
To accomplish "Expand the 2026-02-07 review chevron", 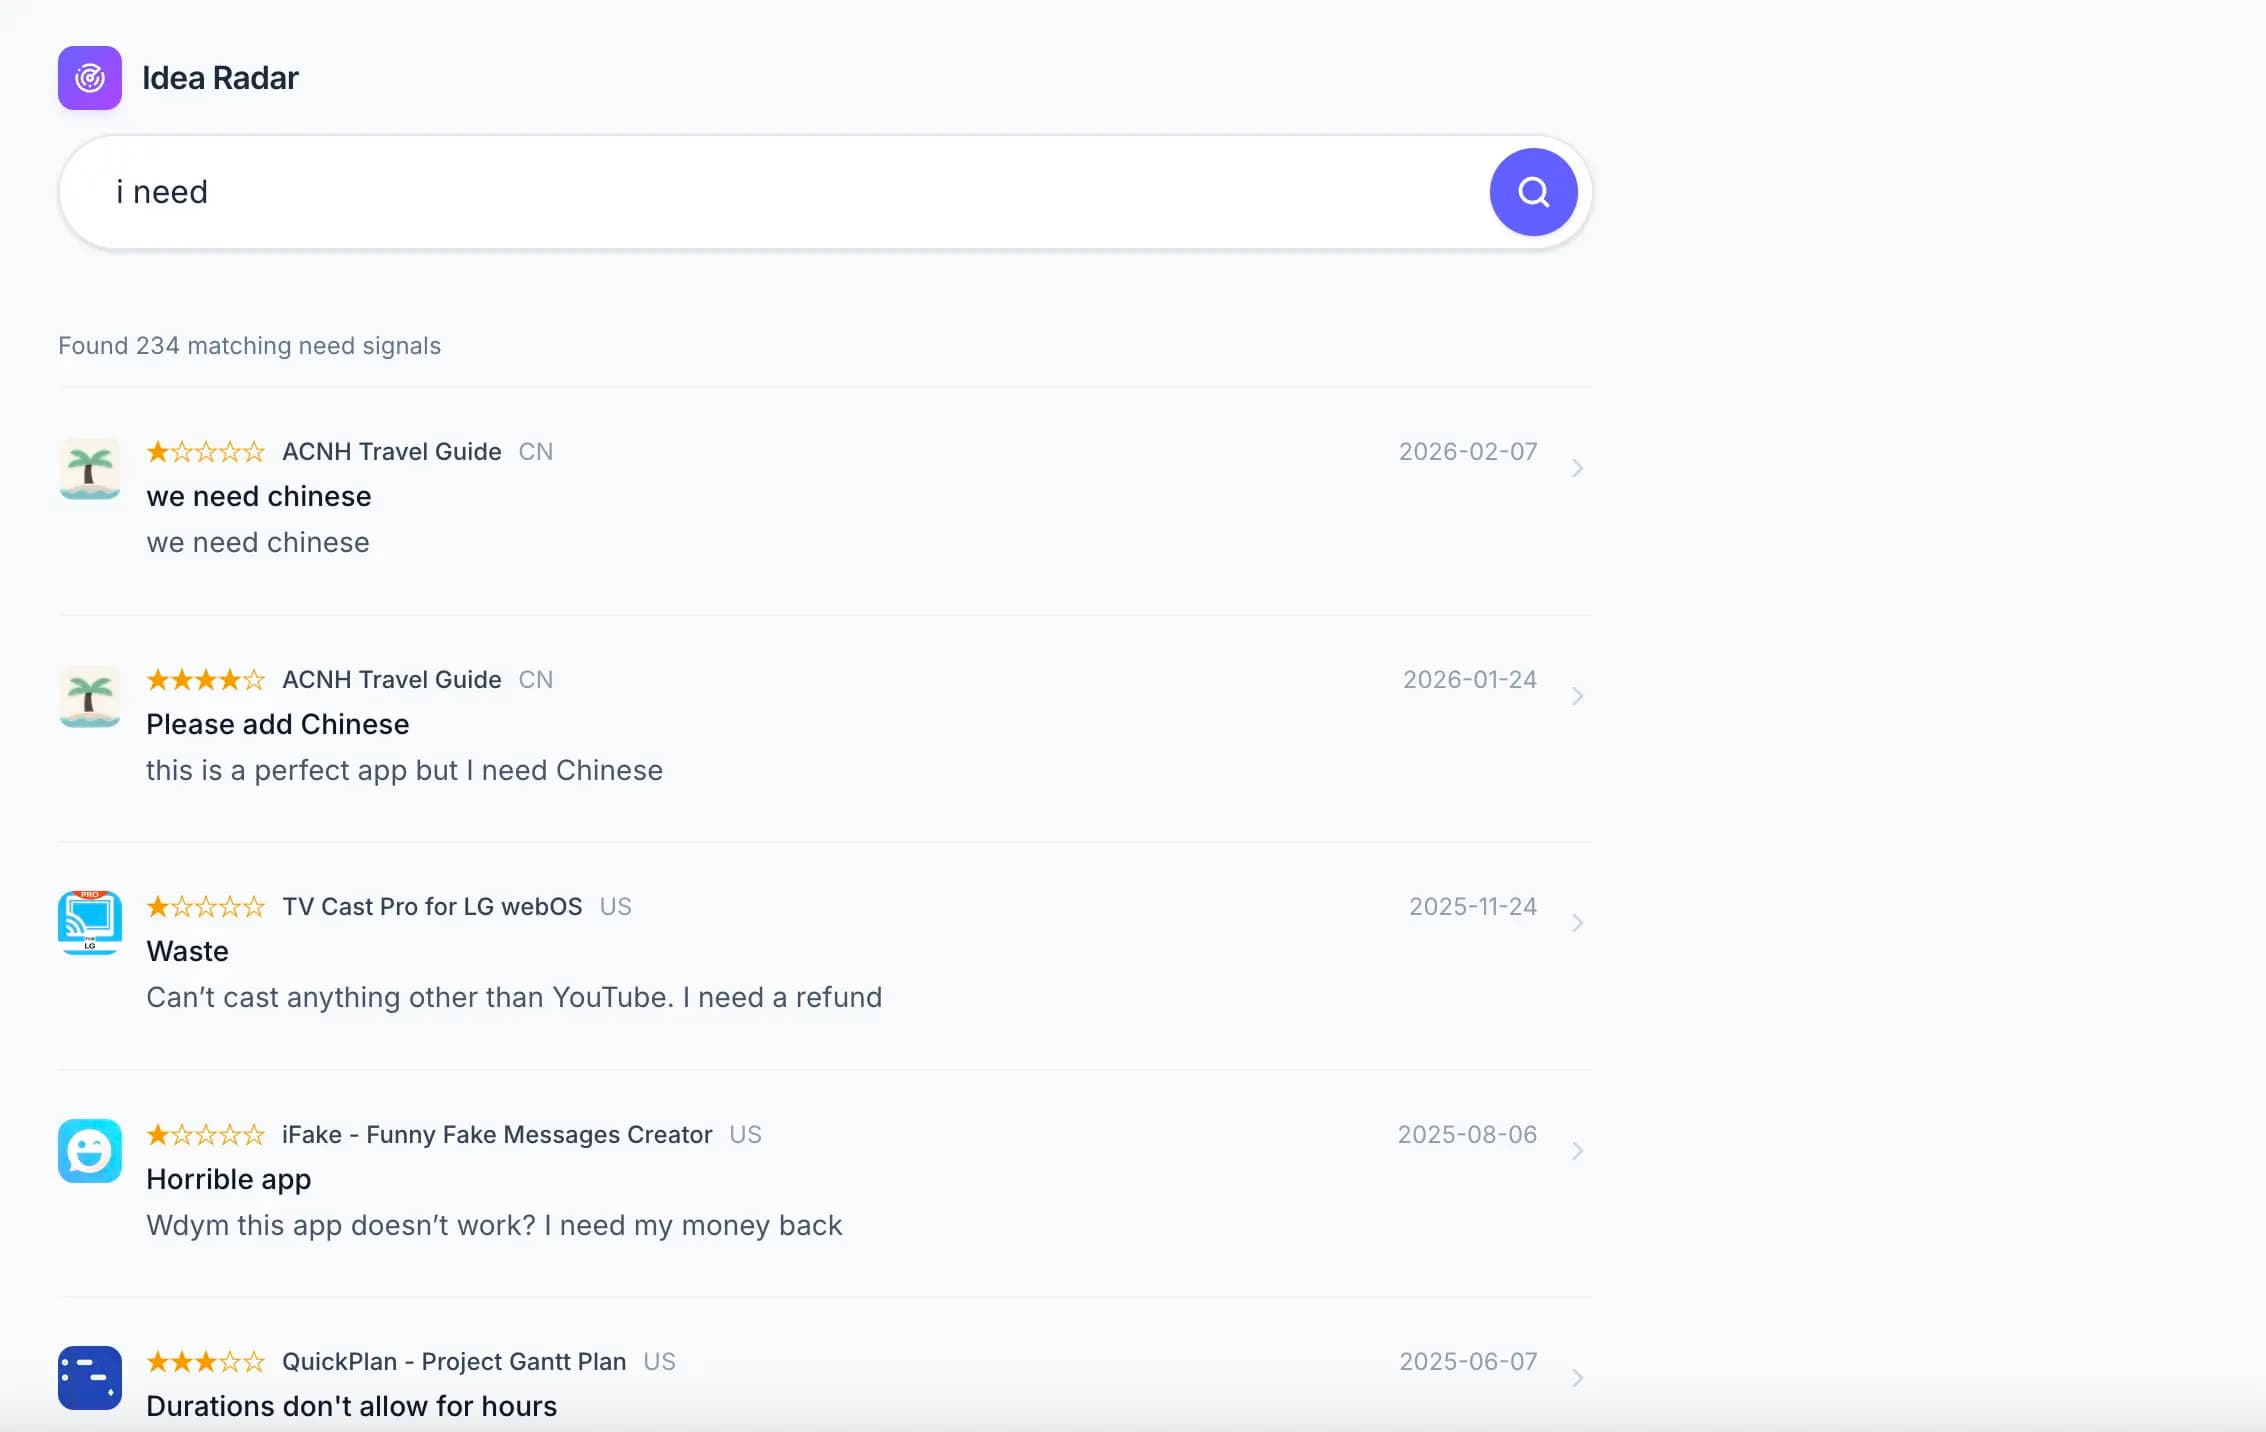I will (x=1577, y=468).
